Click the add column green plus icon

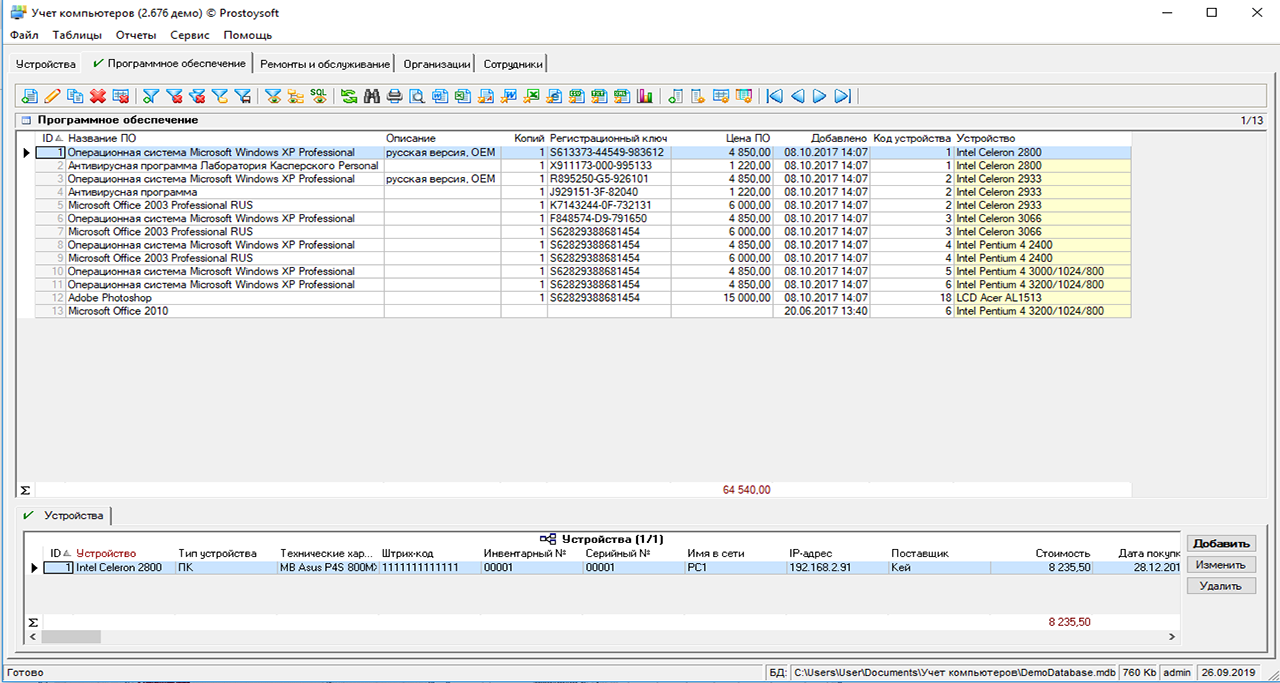tap(676, 96)
